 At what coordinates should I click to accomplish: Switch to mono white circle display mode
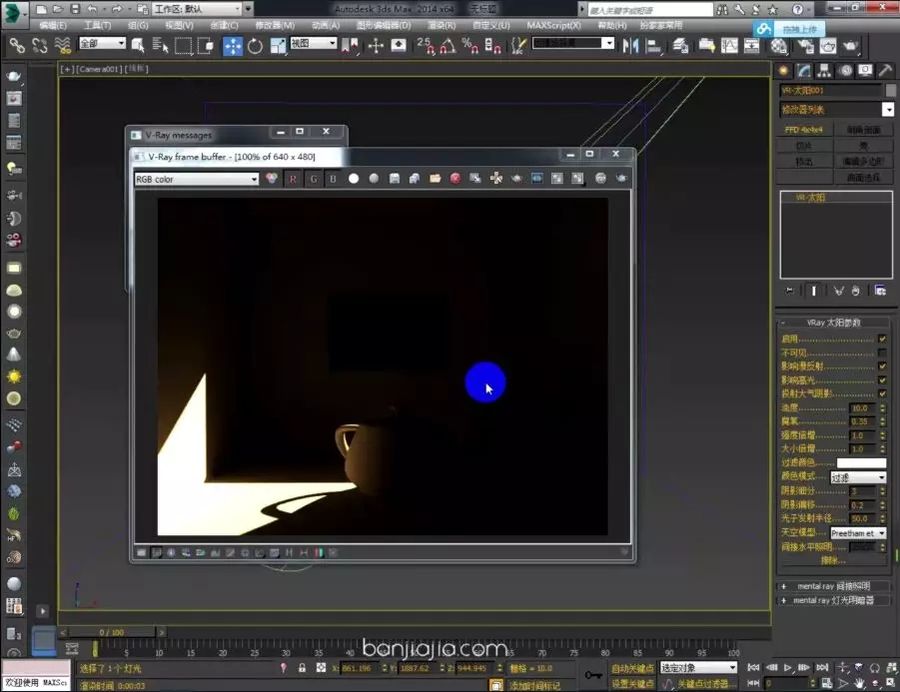pos(354,178)
